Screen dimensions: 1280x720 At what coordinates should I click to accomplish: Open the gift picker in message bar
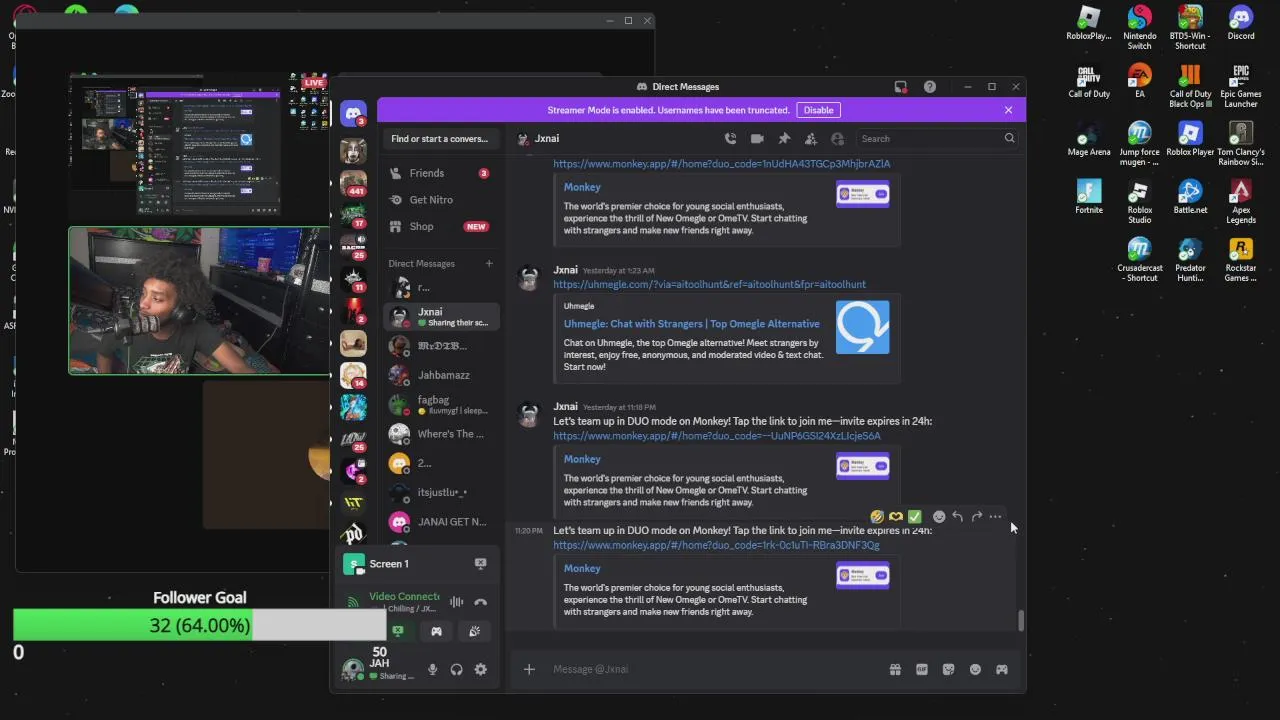coord(895,669)
